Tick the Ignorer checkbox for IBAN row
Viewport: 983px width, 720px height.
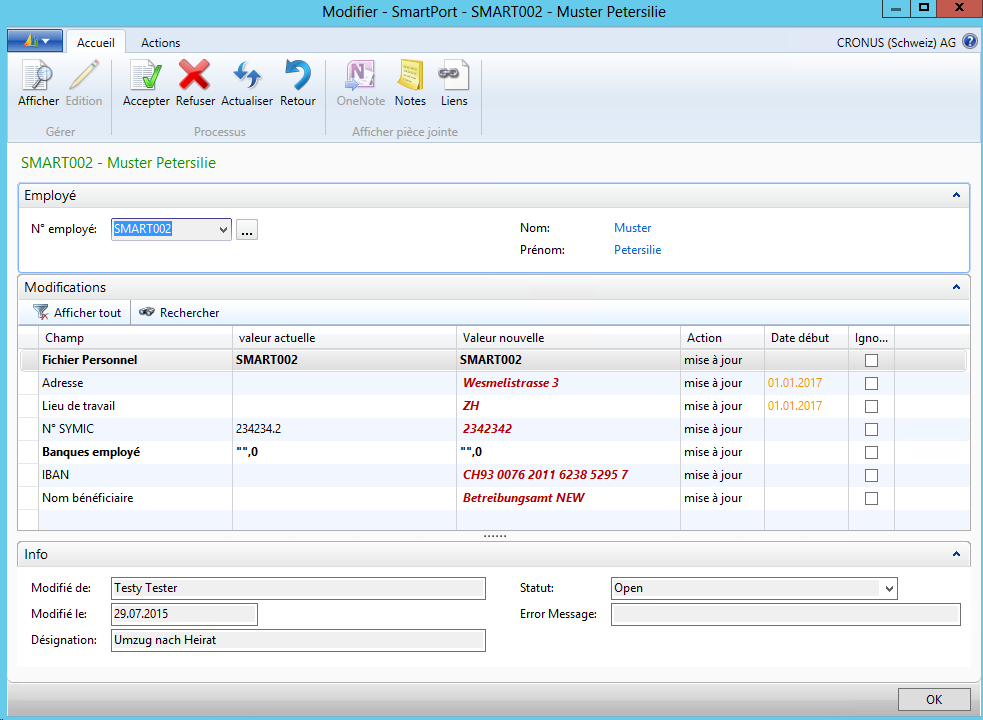pyautogui.click(x=871, y=475)
